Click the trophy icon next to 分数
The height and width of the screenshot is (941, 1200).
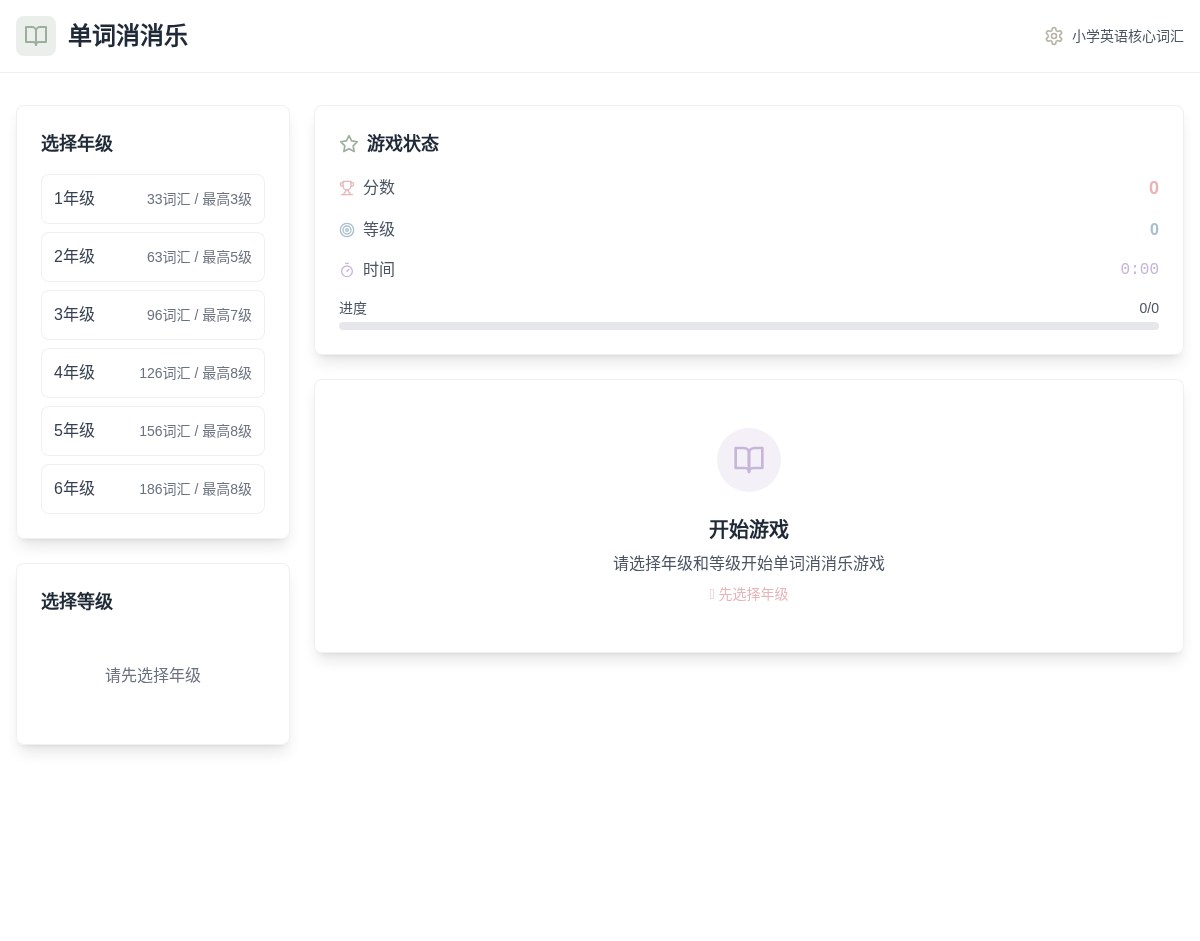[x=347, y=188]
